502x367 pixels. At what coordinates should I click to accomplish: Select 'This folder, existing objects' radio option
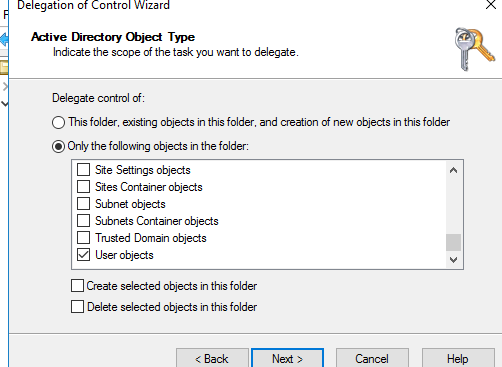click(x=58, y=122)
